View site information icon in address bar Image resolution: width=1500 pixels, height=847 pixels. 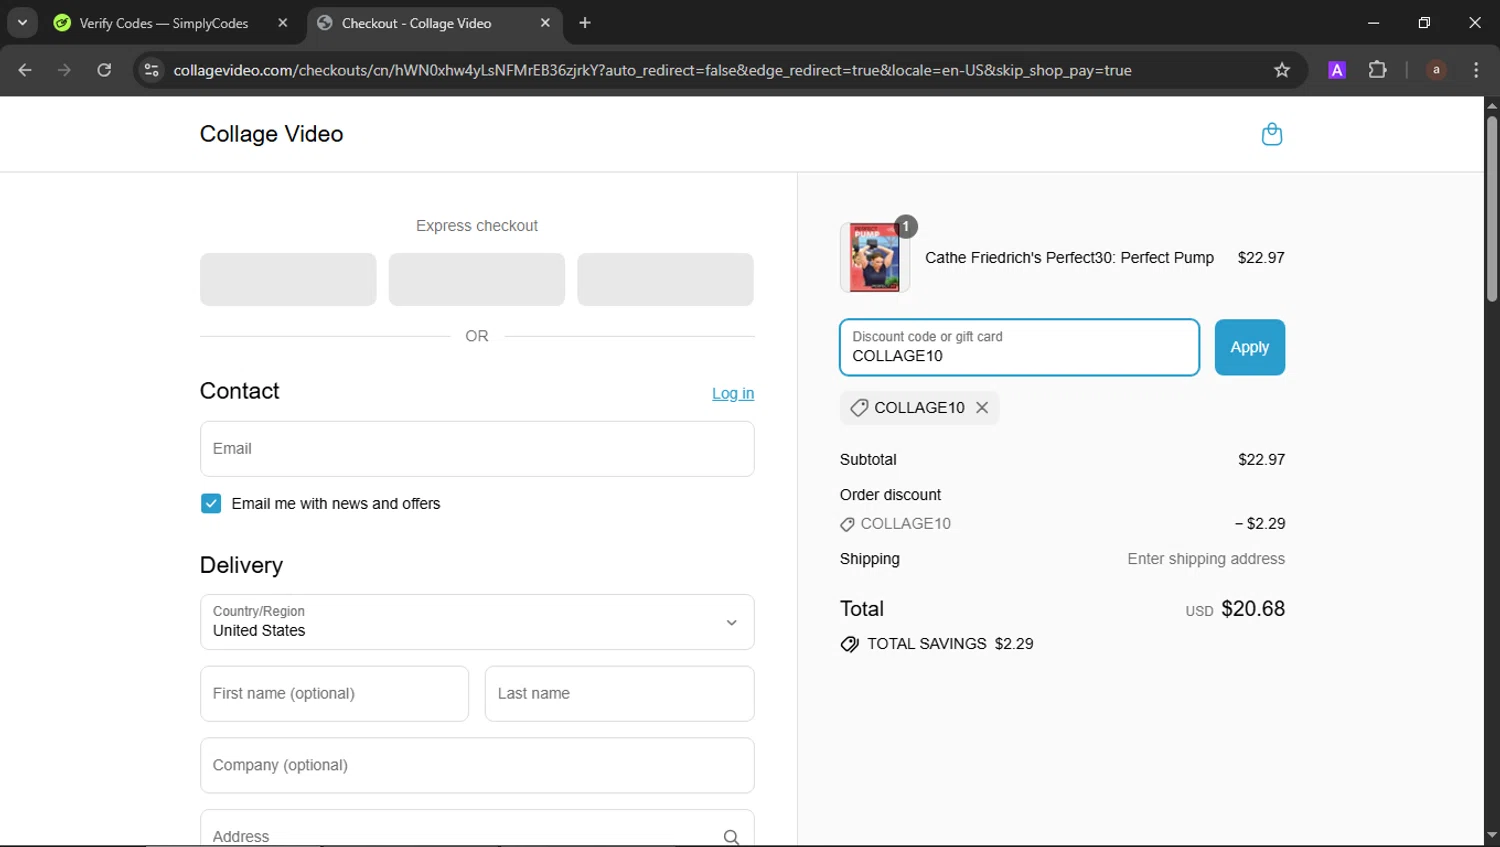151,70
